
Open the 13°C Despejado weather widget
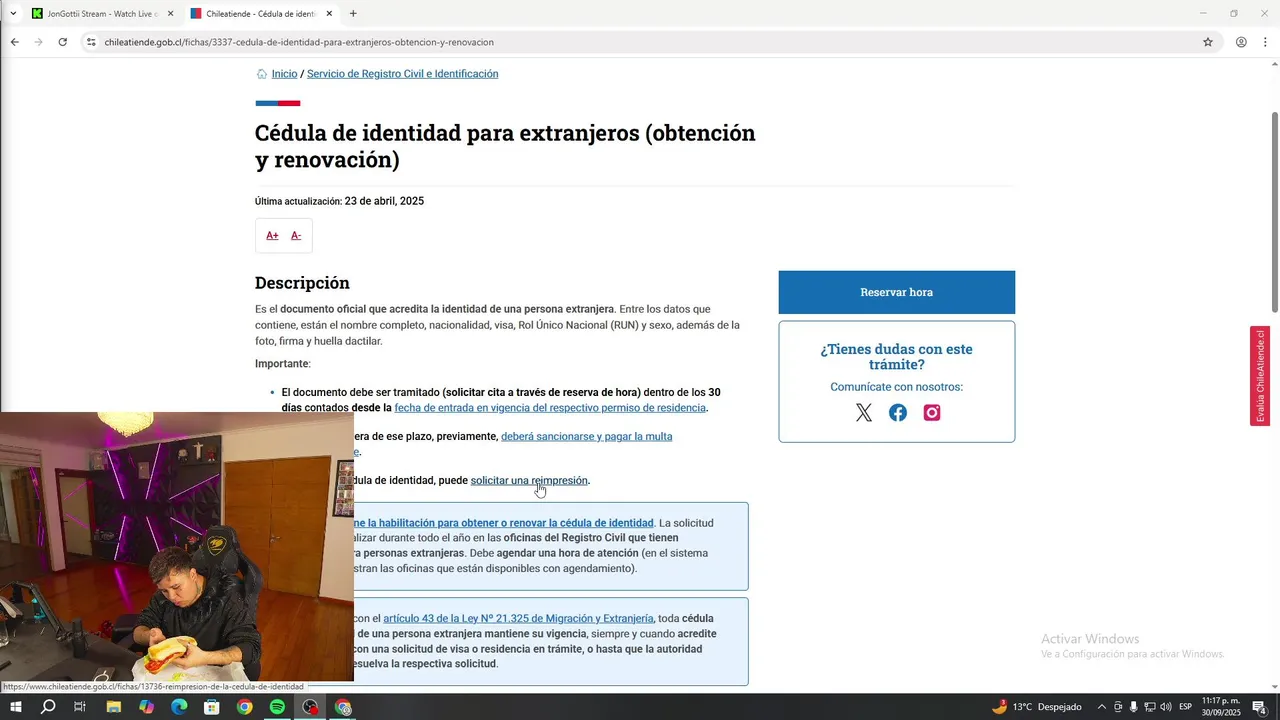(1036, 707)
